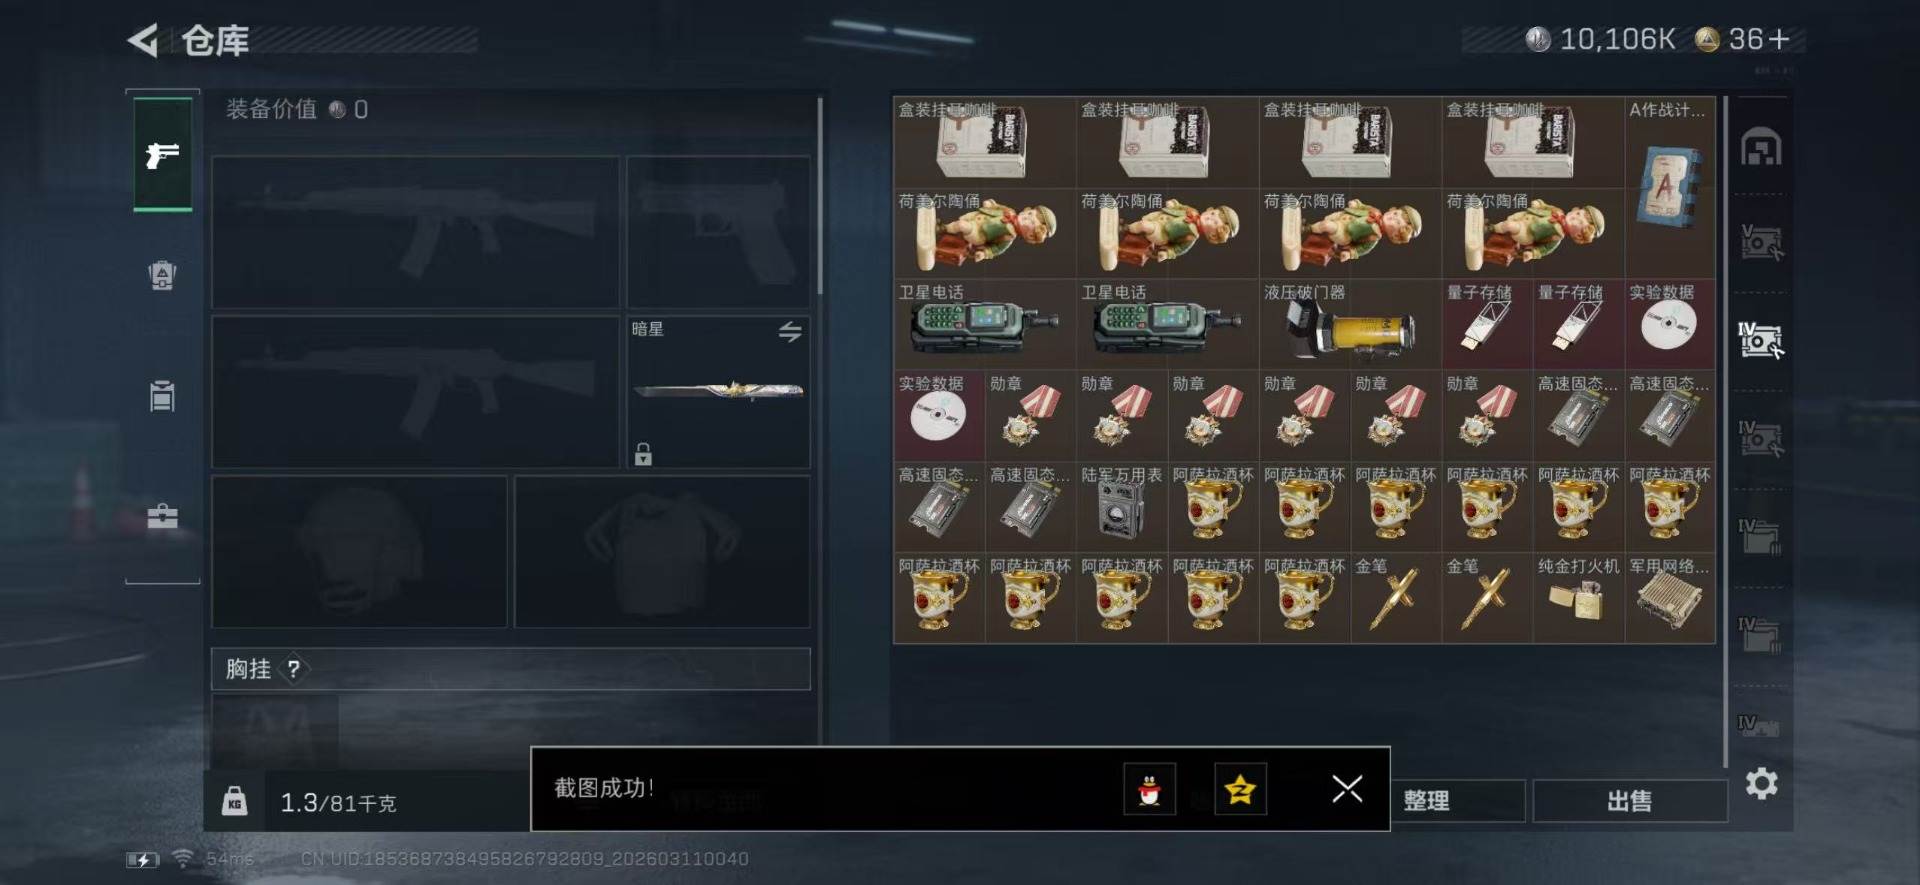Select the highlighted level IV storage box icon

click(x=1761, y=340)
